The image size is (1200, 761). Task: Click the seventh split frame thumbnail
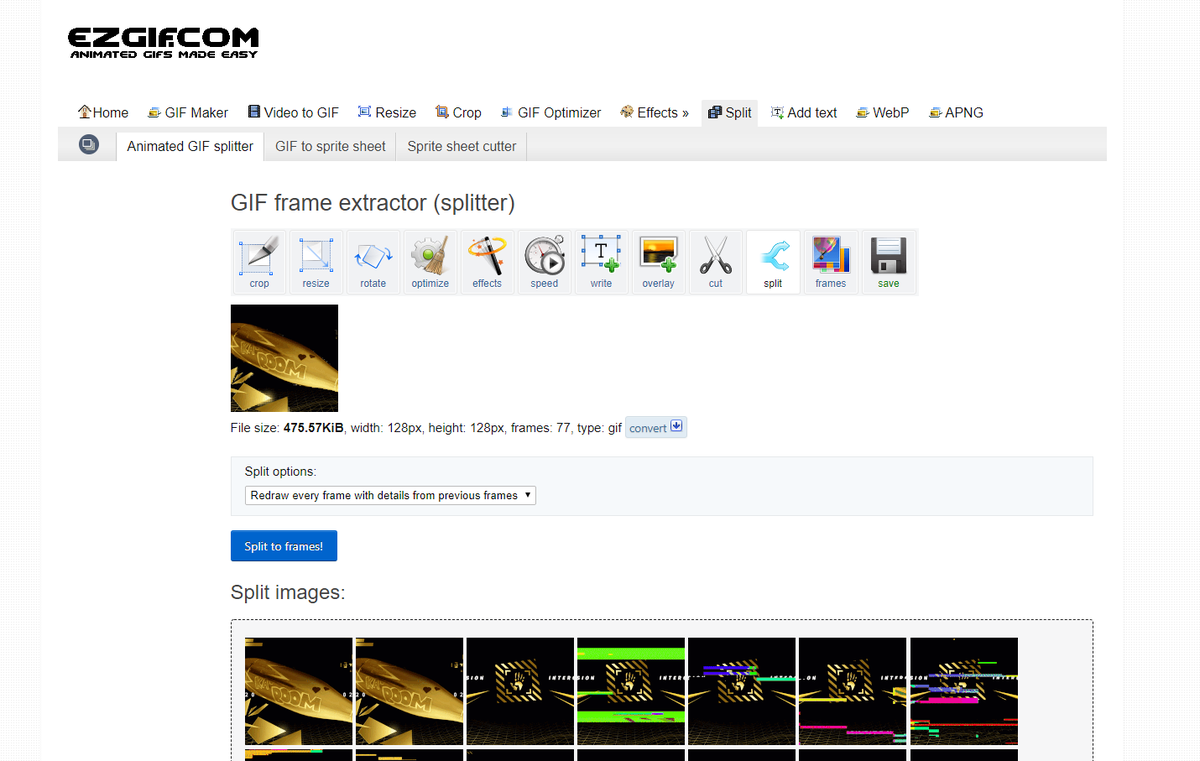tap(964, 691)
